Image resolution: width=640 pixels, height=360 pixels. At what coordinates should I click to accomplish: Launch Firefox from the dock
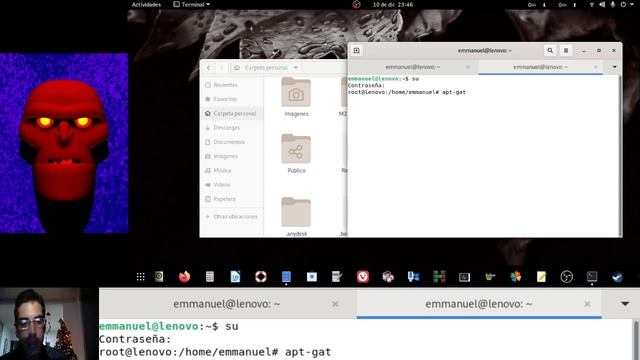pos(184,277)
